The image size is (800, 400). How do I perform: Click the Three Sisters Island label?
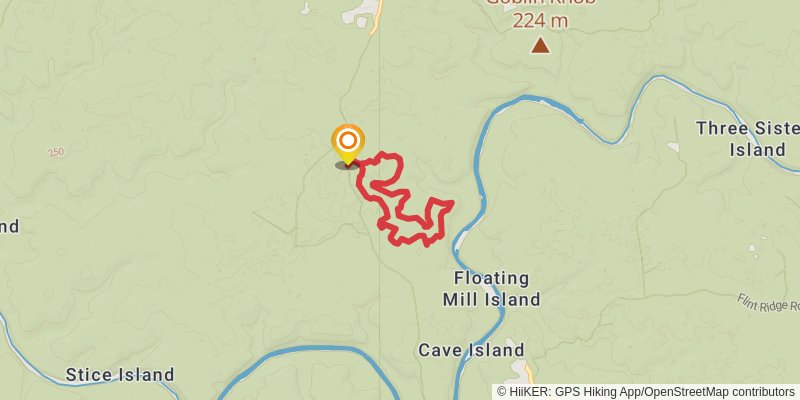pos(747,139)
